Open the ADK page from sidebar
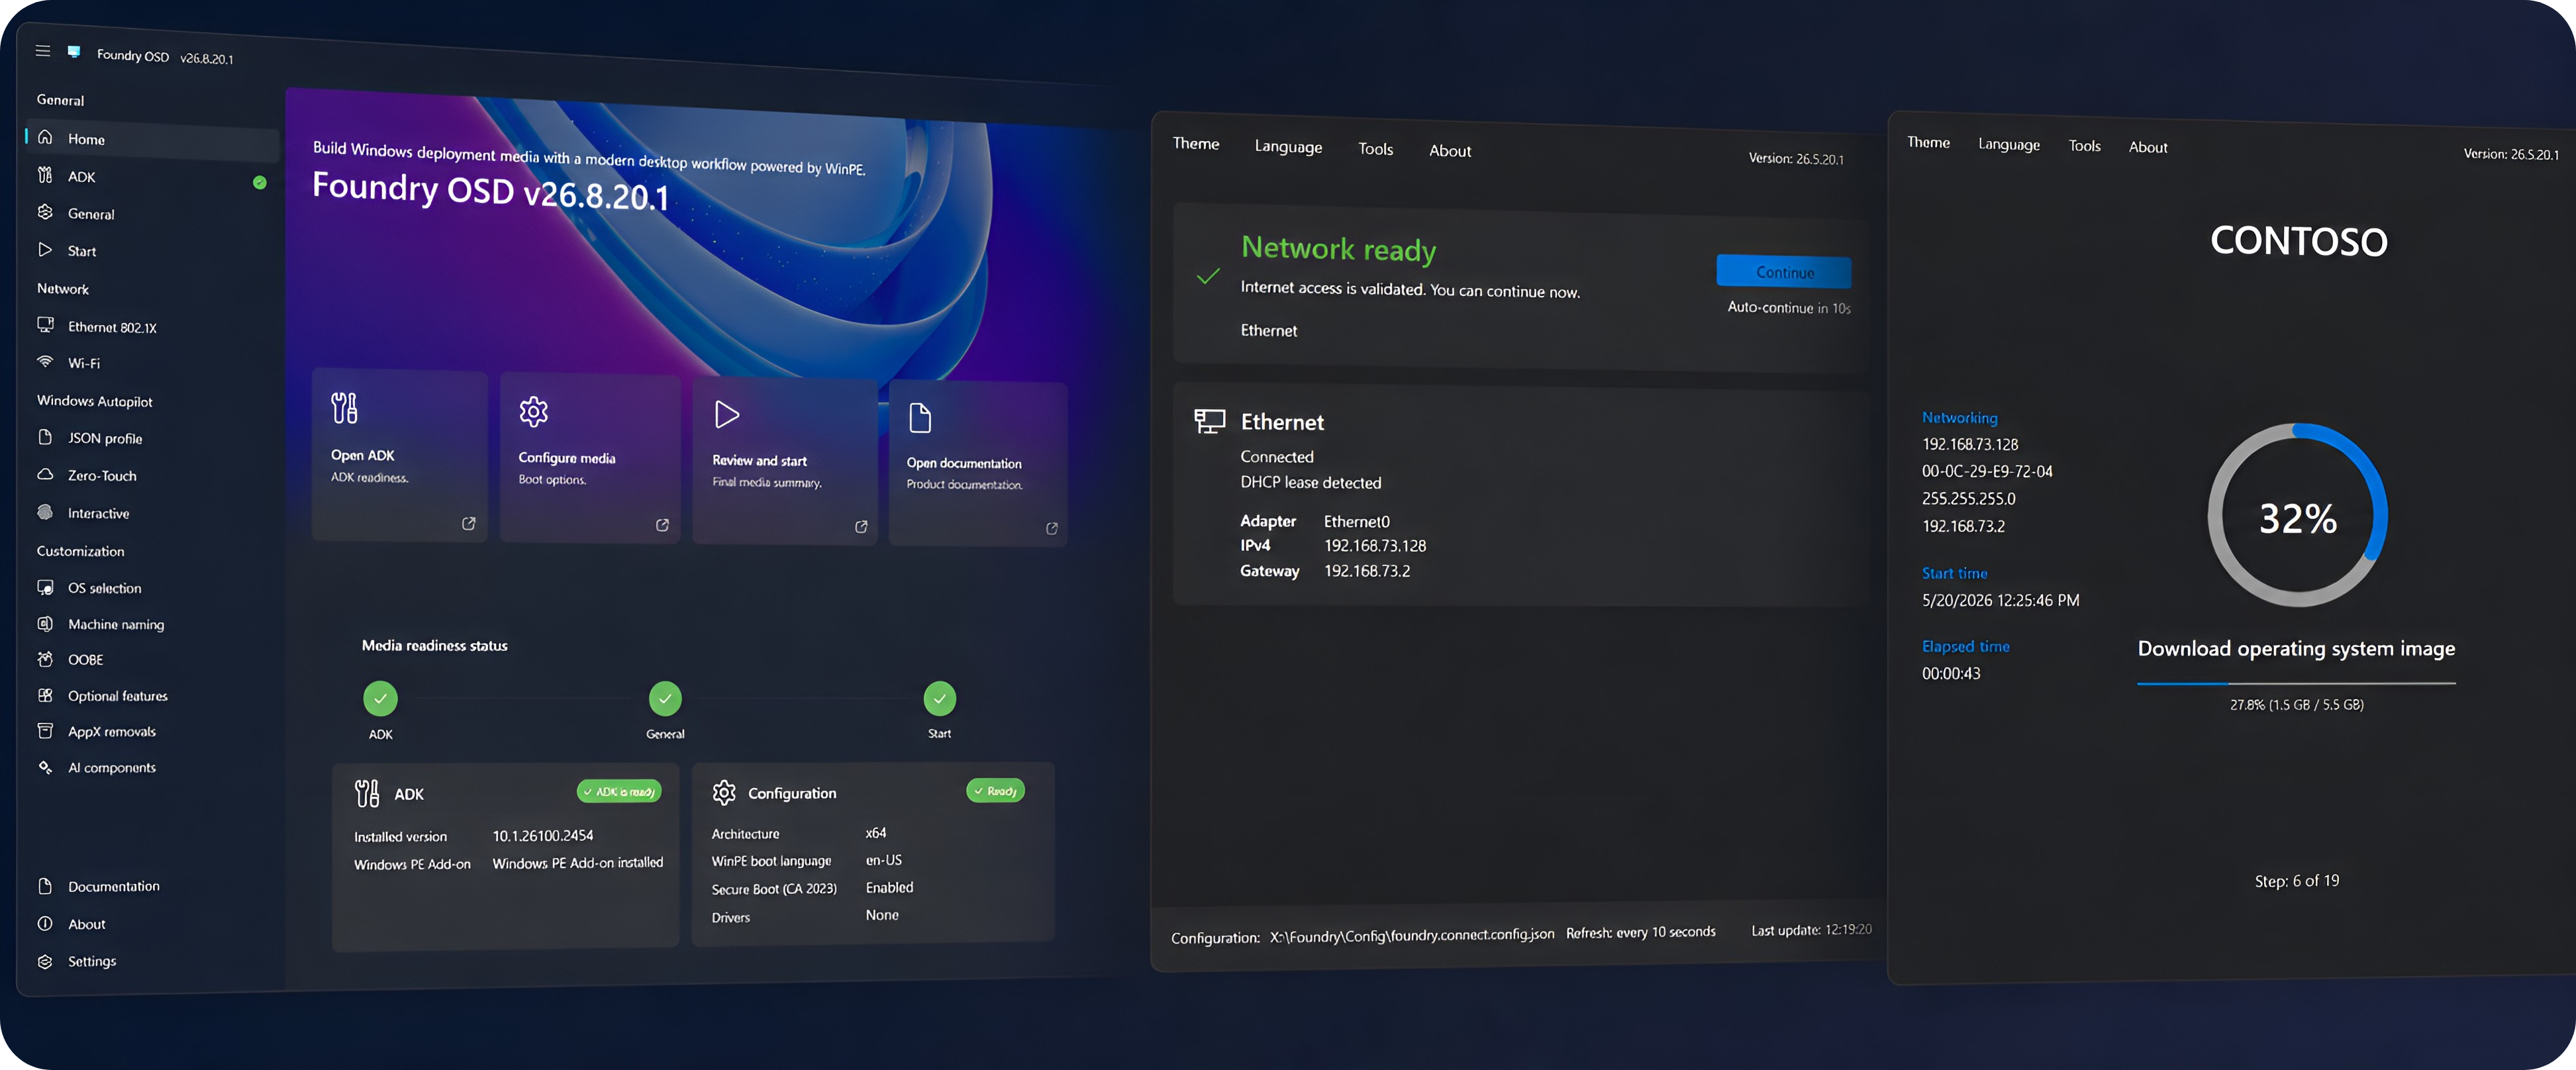Screen dimensions: 2576x1070 152,177
